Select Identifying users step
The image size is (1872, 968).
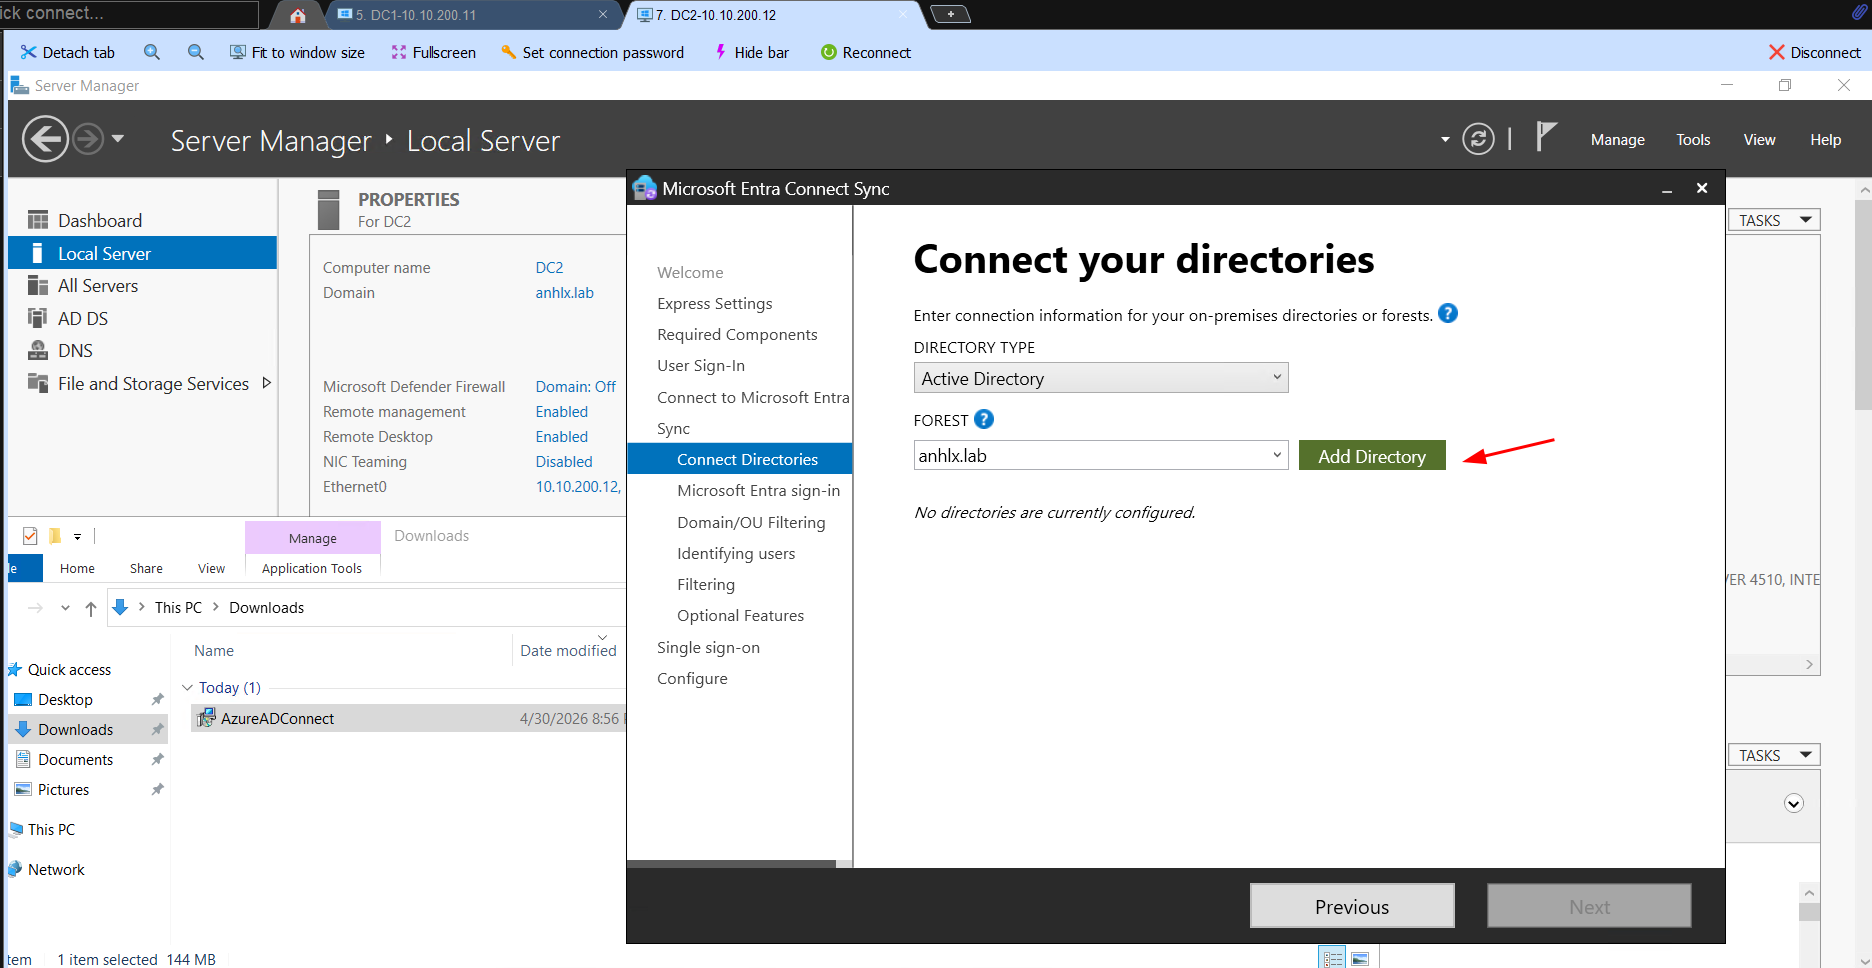click(x=736, y=553)
